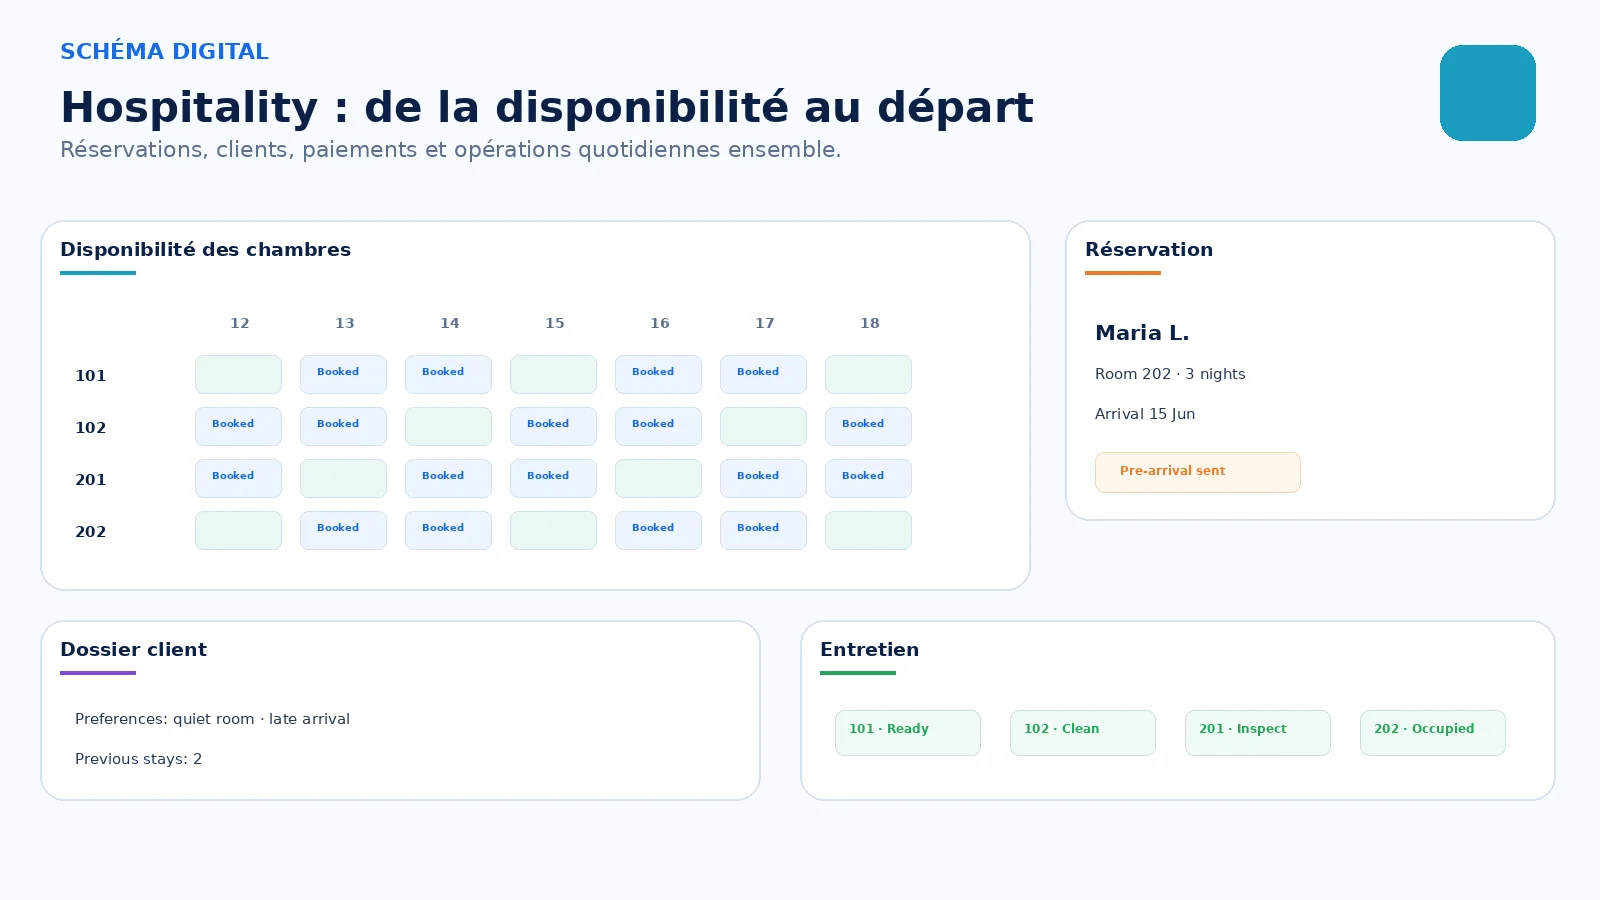
Task: Click the SCHÉMA DIGITAL label
Action: click(164, 52)
